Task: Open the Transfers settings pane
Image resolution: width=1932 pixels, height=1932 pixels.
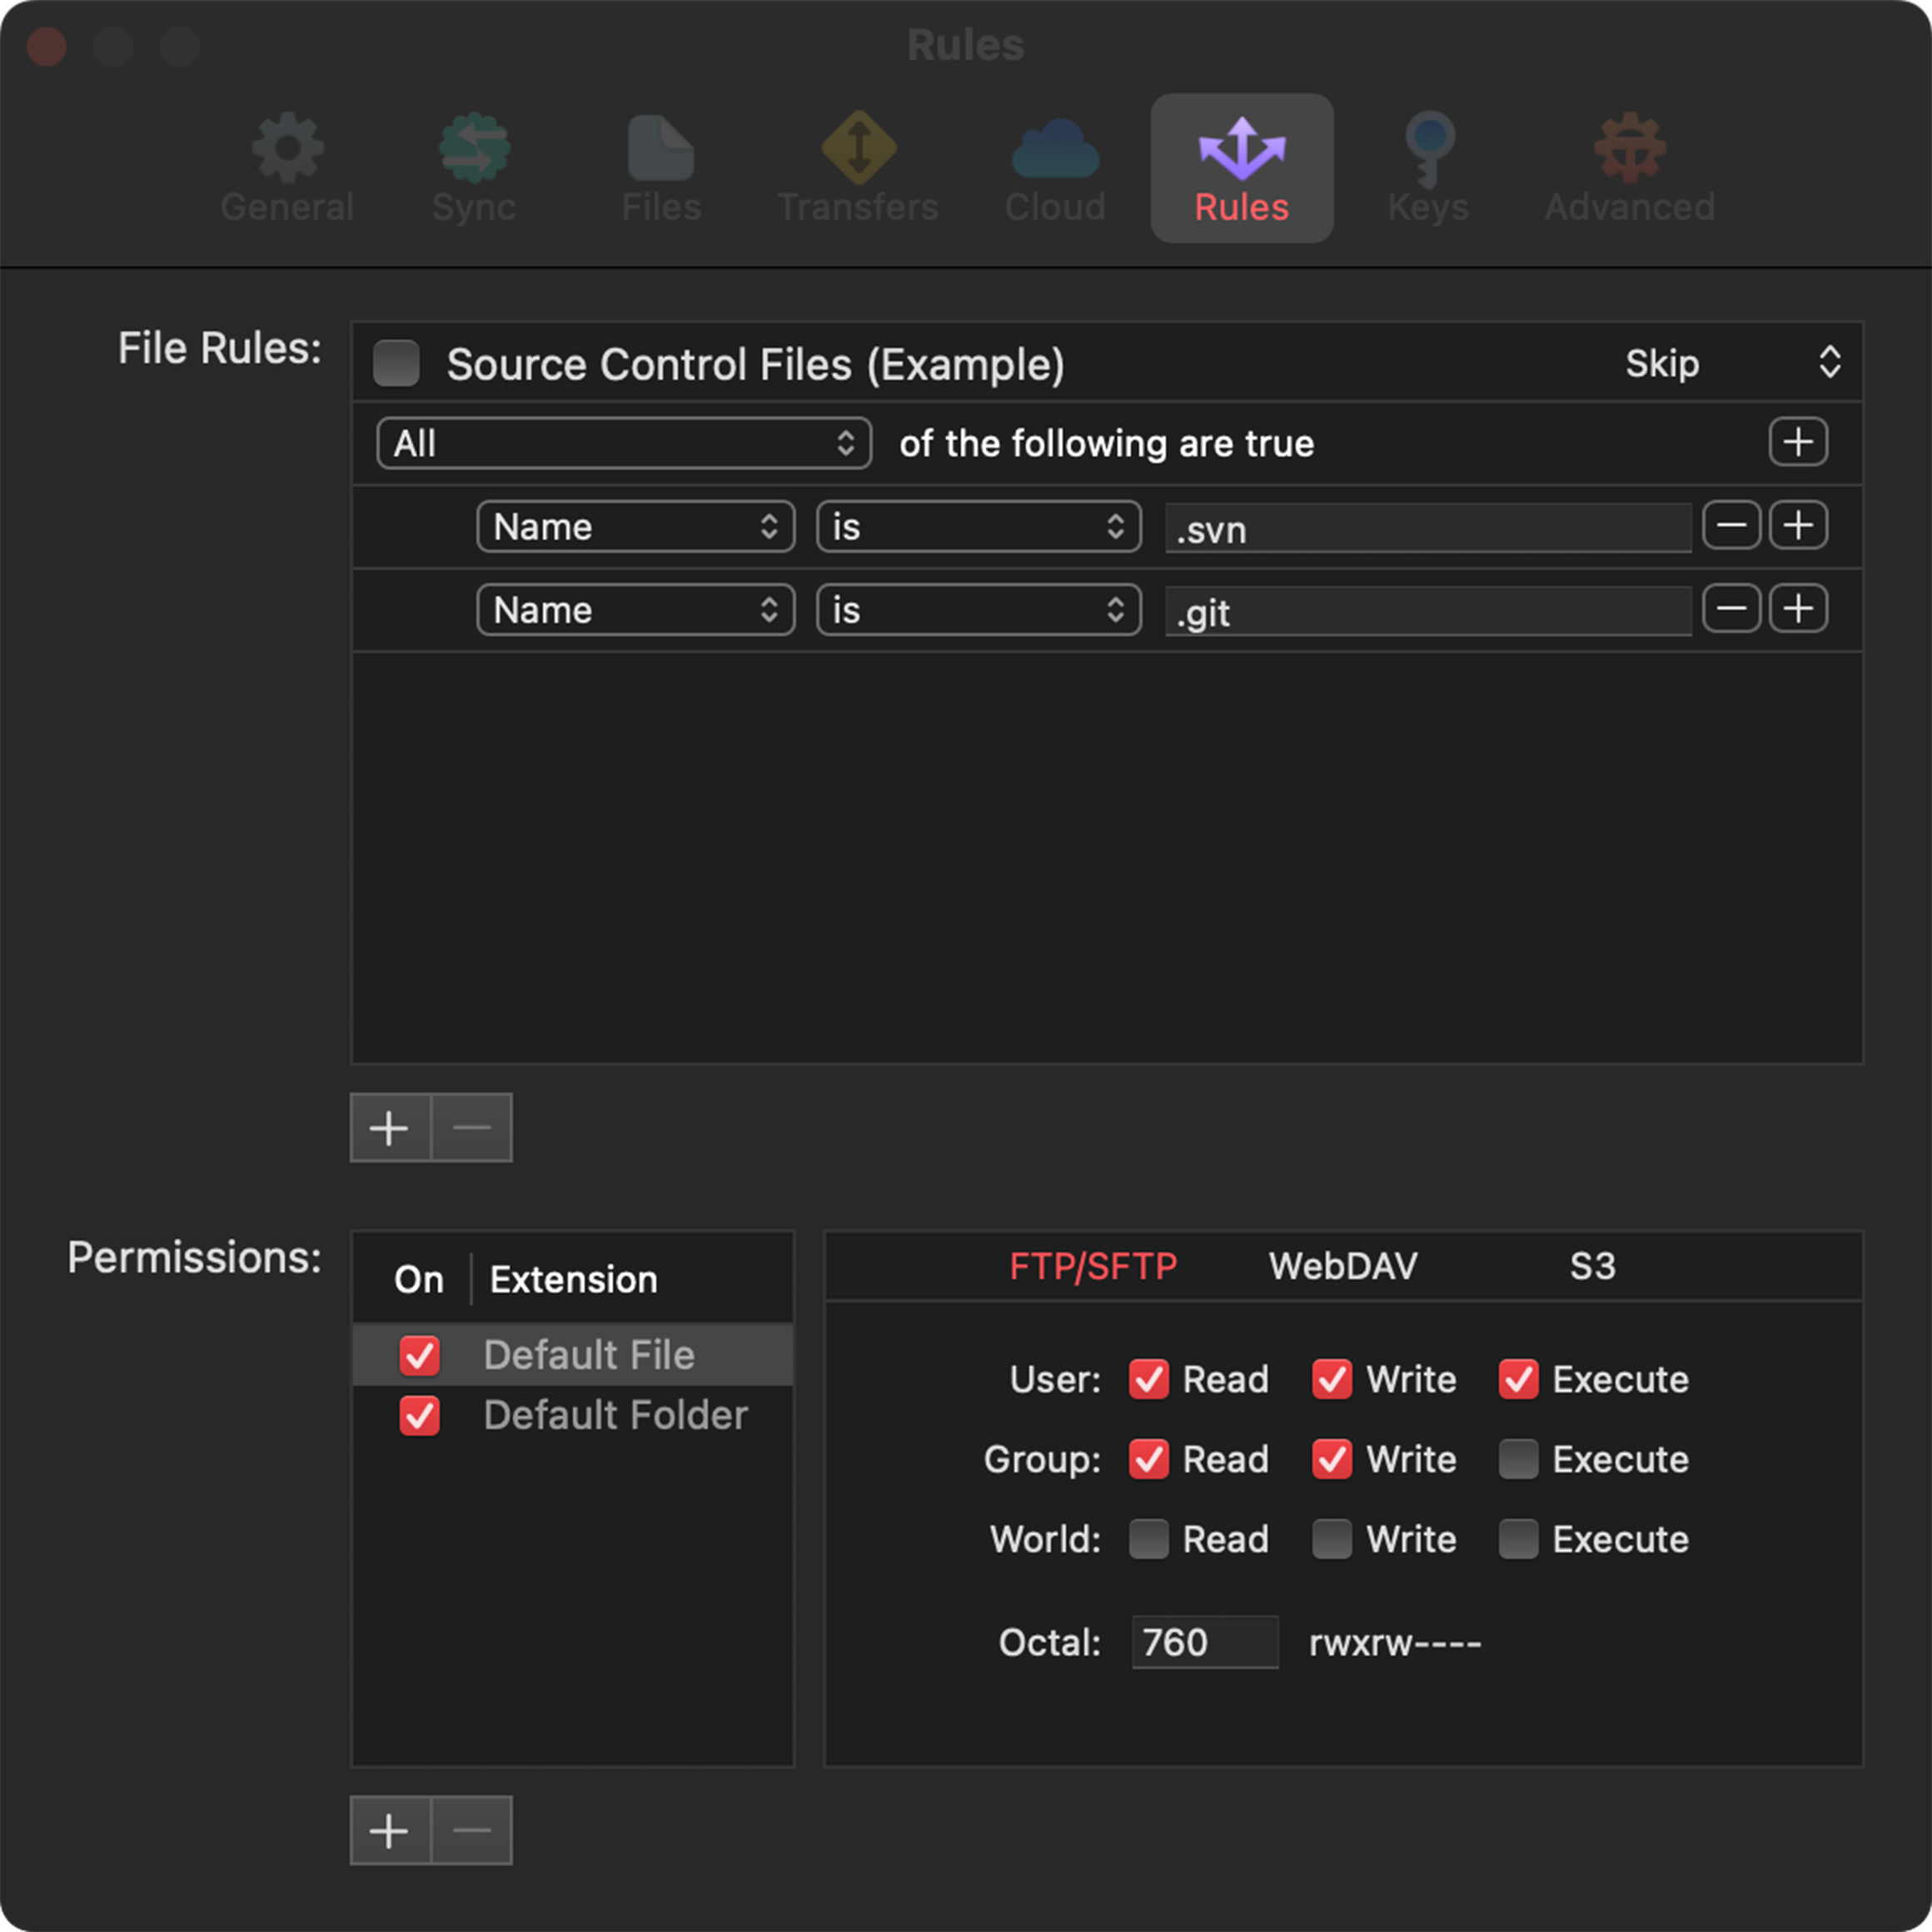Action: [x=858, y=165]
